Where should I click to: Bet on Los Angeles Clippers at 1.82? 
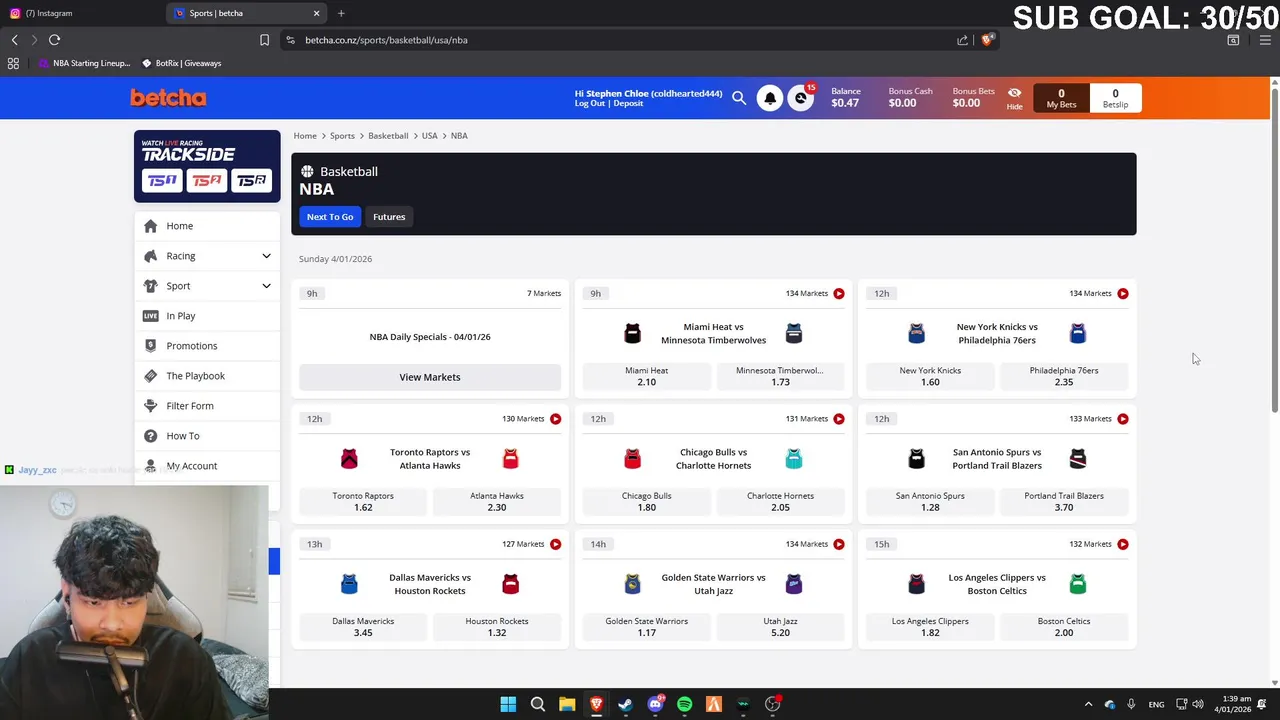click(930, 626)
